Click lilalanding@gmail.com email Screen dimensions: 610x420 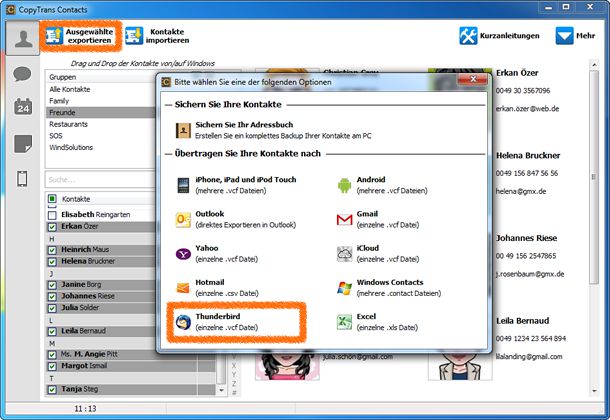pyautogui.click(x=529, y=356)
